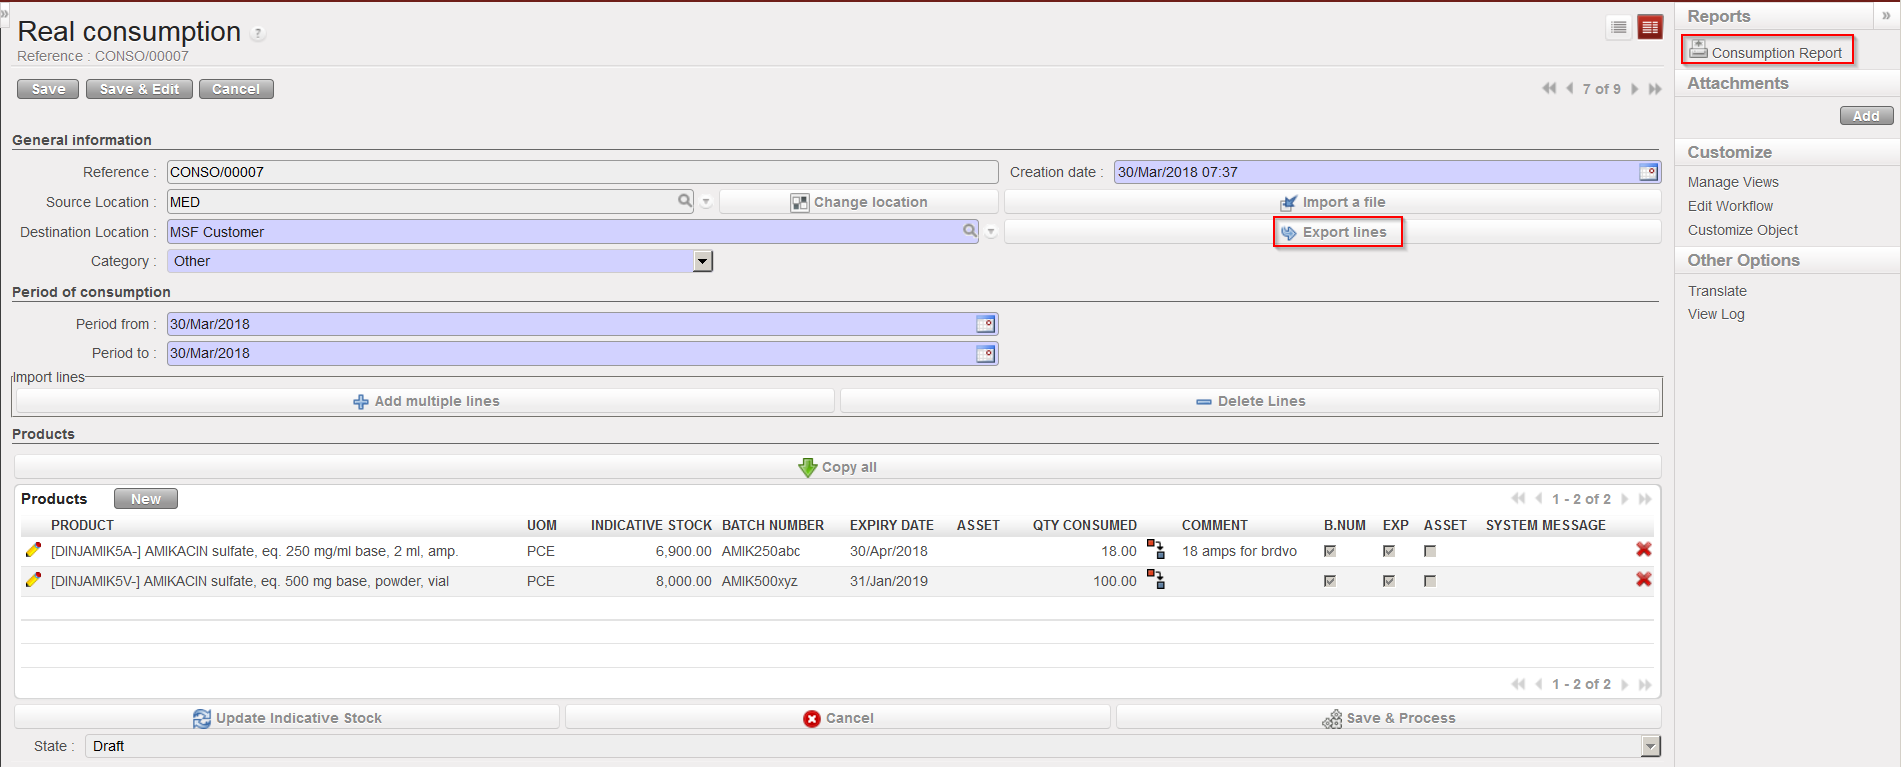Open the Category dropdown

point(703,261)
